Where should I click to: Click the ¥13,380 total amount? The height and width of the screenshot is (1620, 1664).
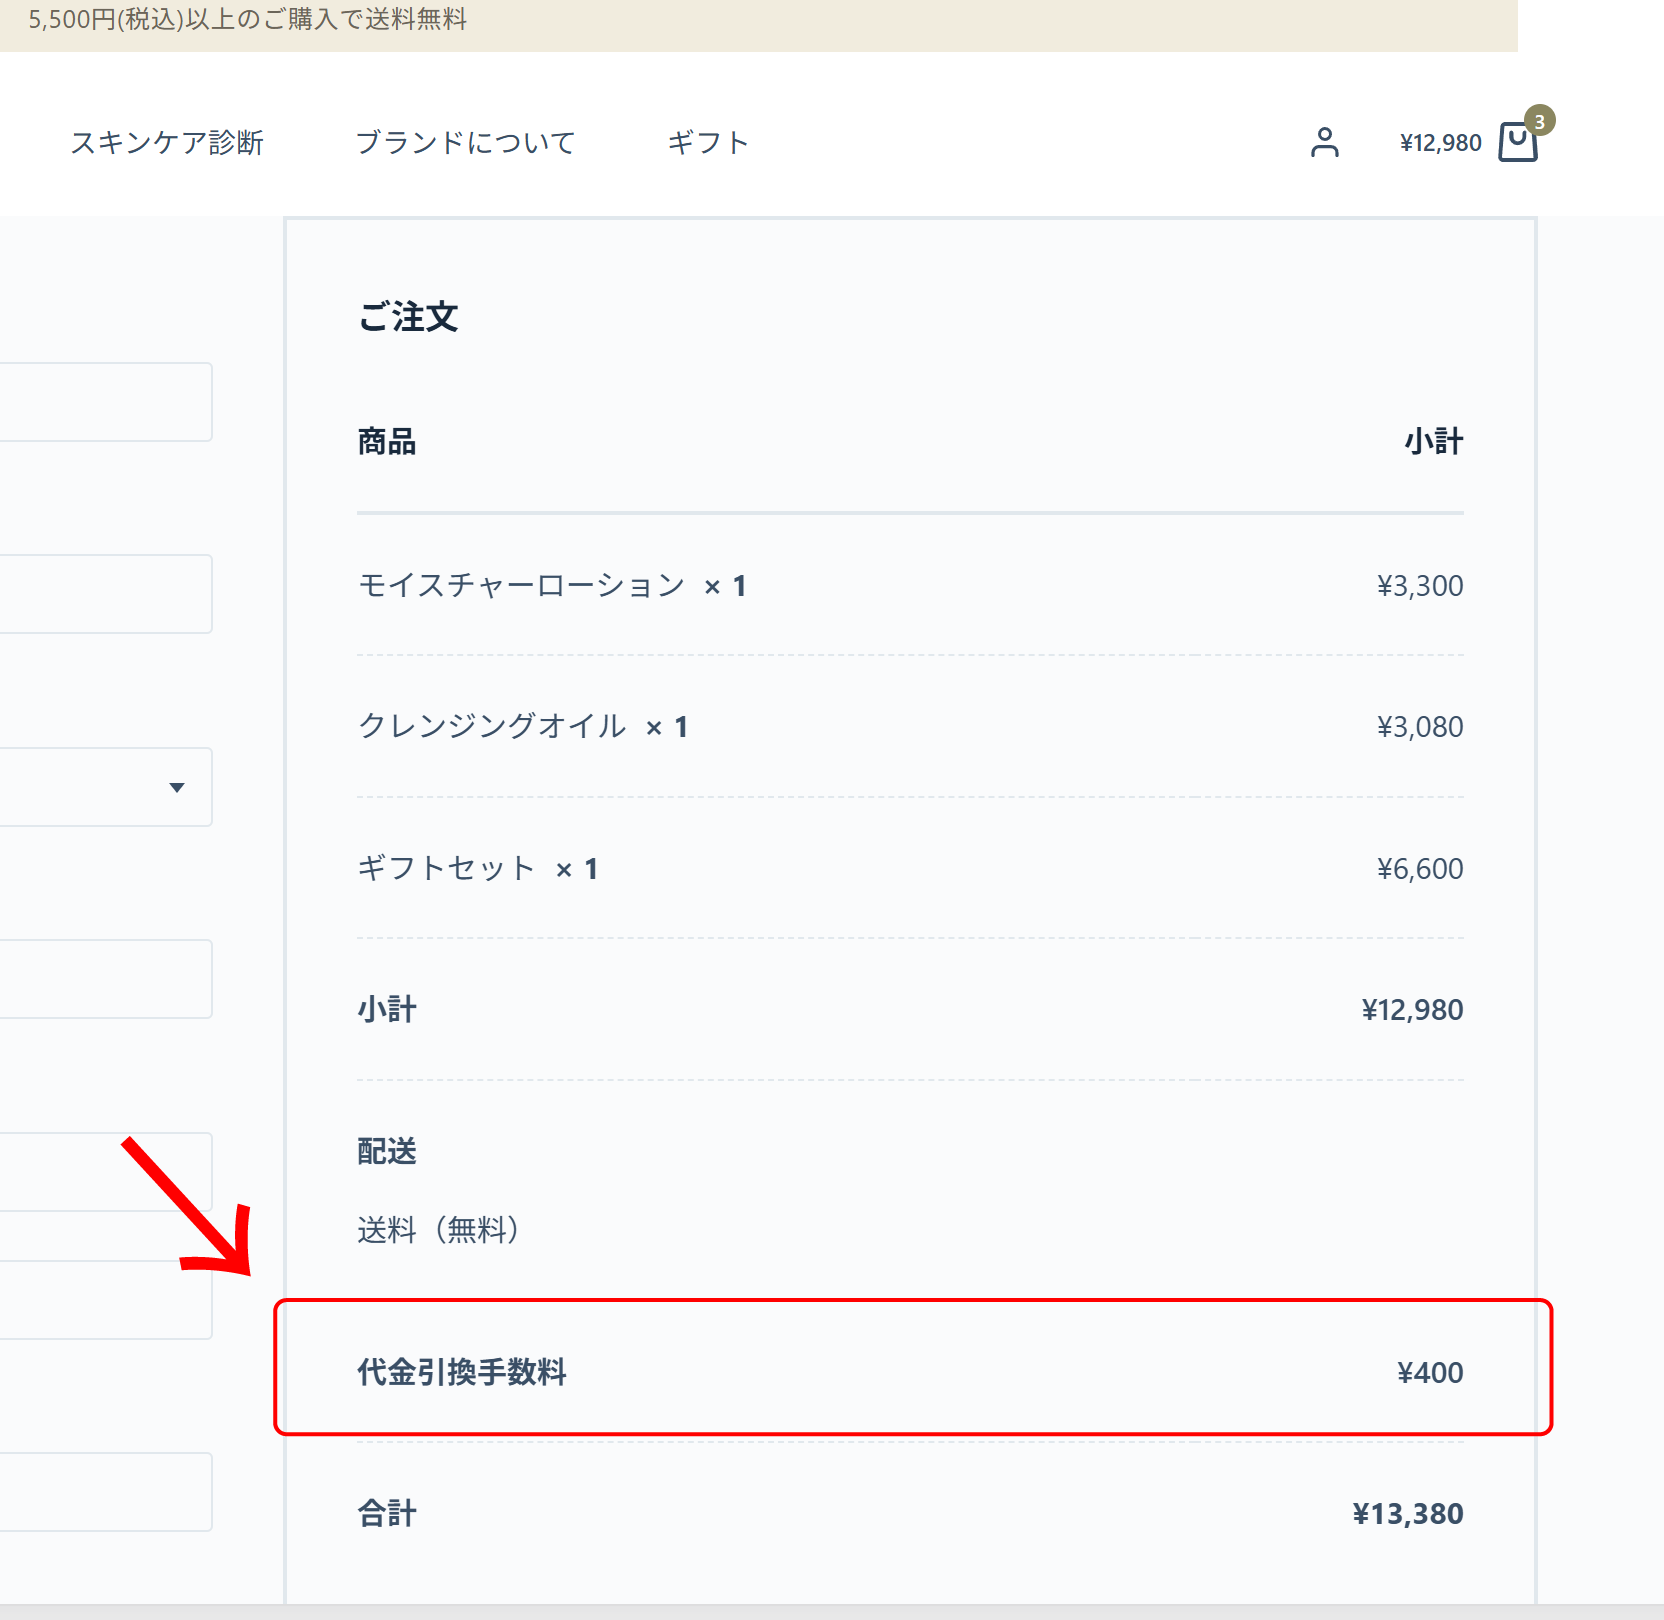click(x=1408, y=1514)
